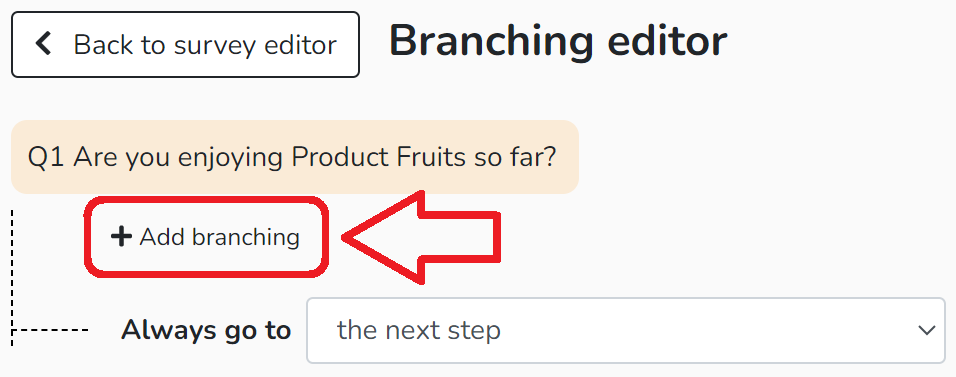Open the 'Always go to' dropdown
The width and height of the screenshot is (956, 377).
coord(626,331)
